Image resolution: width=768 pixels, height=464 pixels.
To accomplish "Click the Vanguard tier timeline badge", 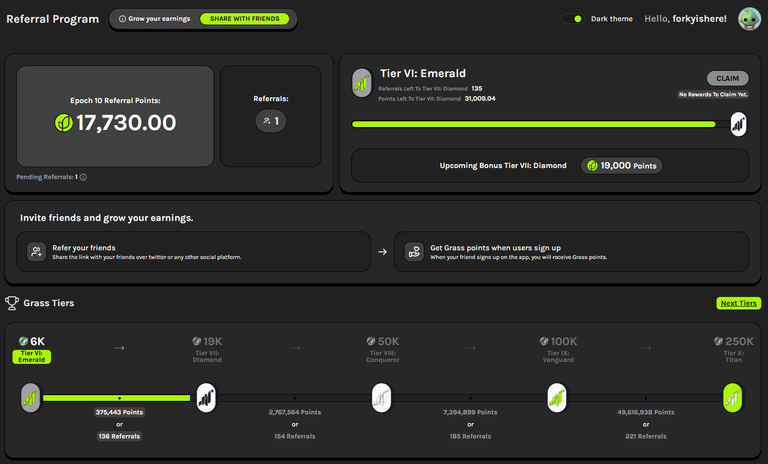I will (x=557, y=398).
